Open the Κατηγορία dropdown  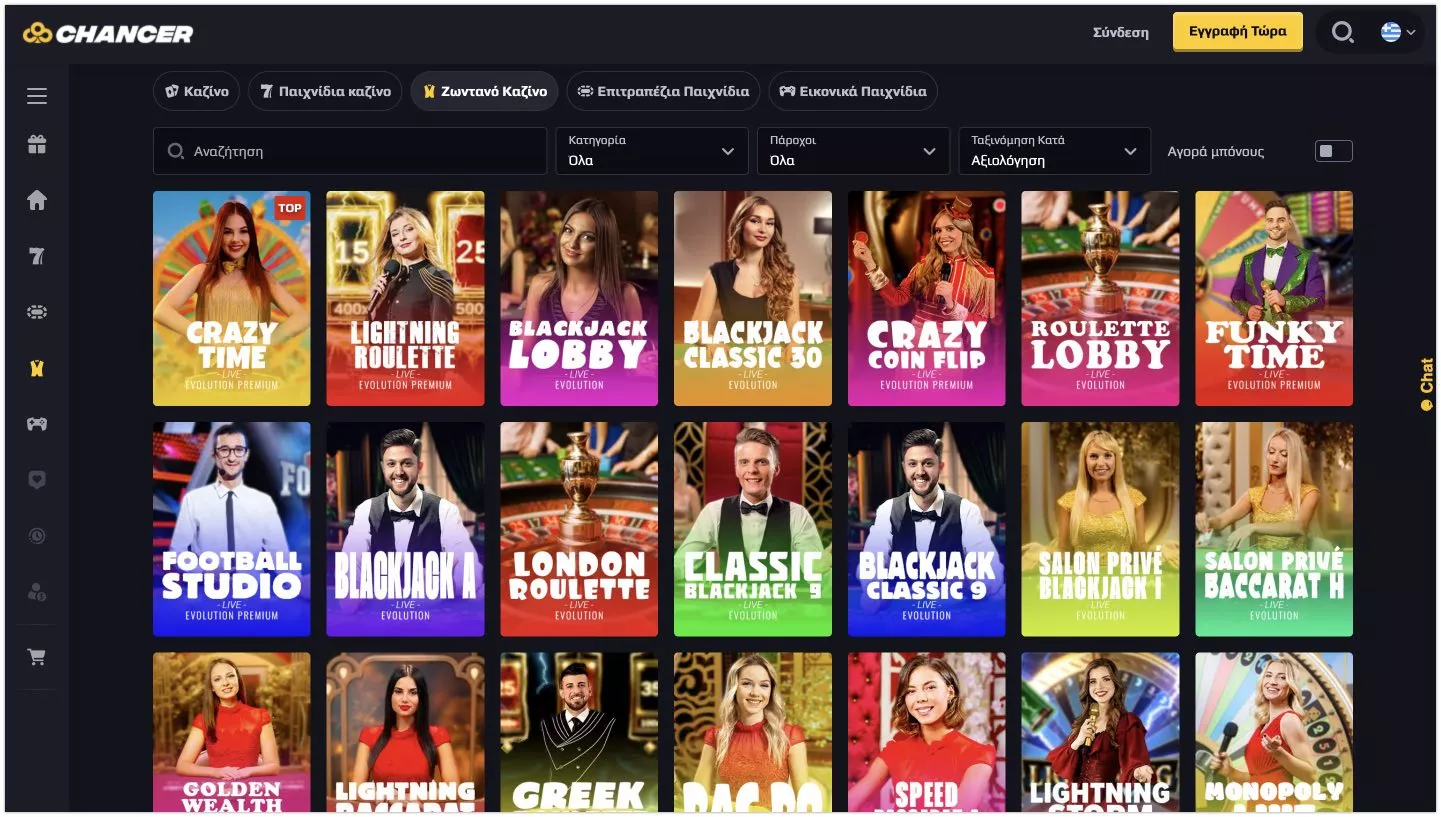[x=652, y=151]
